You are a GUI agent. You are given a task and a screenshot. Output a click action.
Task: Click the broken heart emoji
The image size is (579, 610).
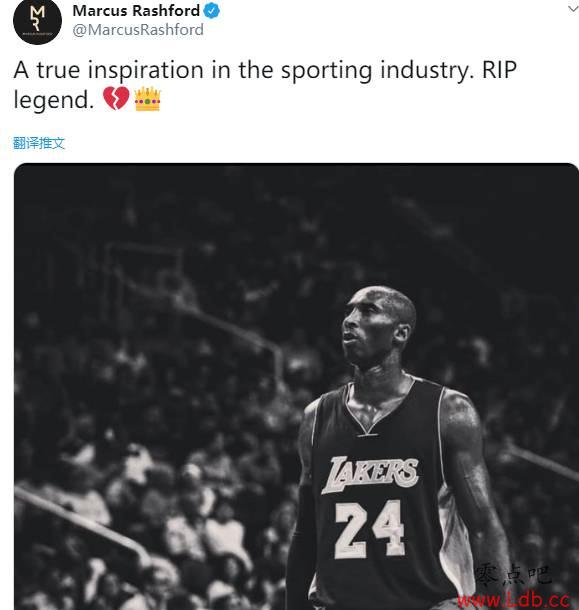pyautogui.click(x=116, y=98)
